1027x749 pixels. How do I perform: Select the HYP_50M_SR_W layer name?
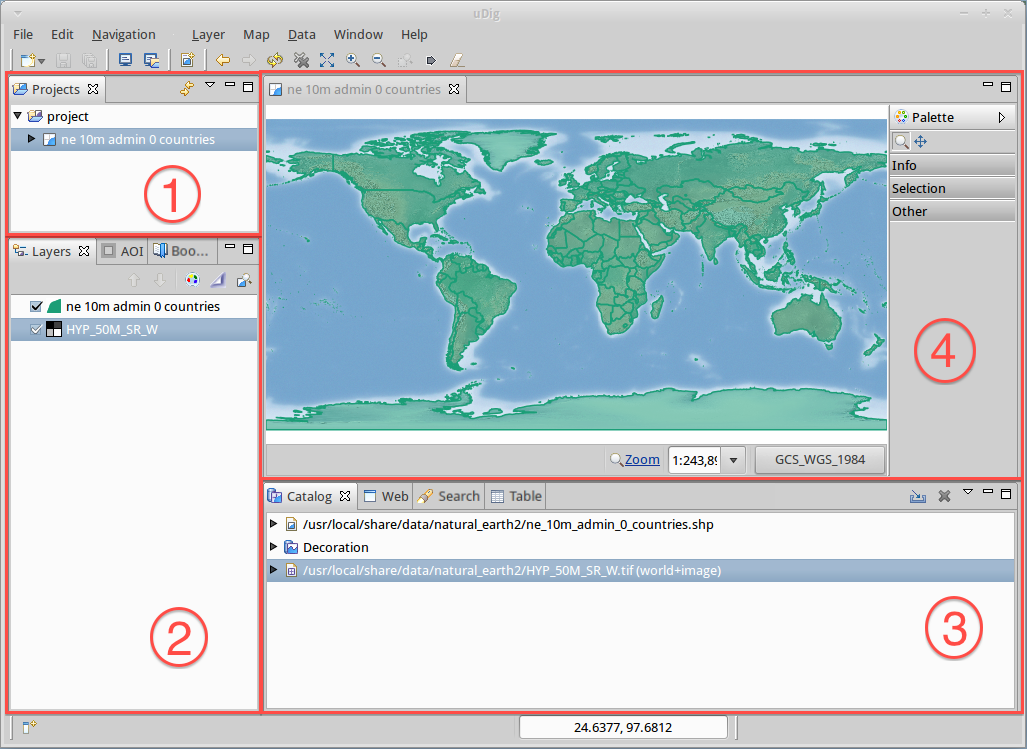112,329
